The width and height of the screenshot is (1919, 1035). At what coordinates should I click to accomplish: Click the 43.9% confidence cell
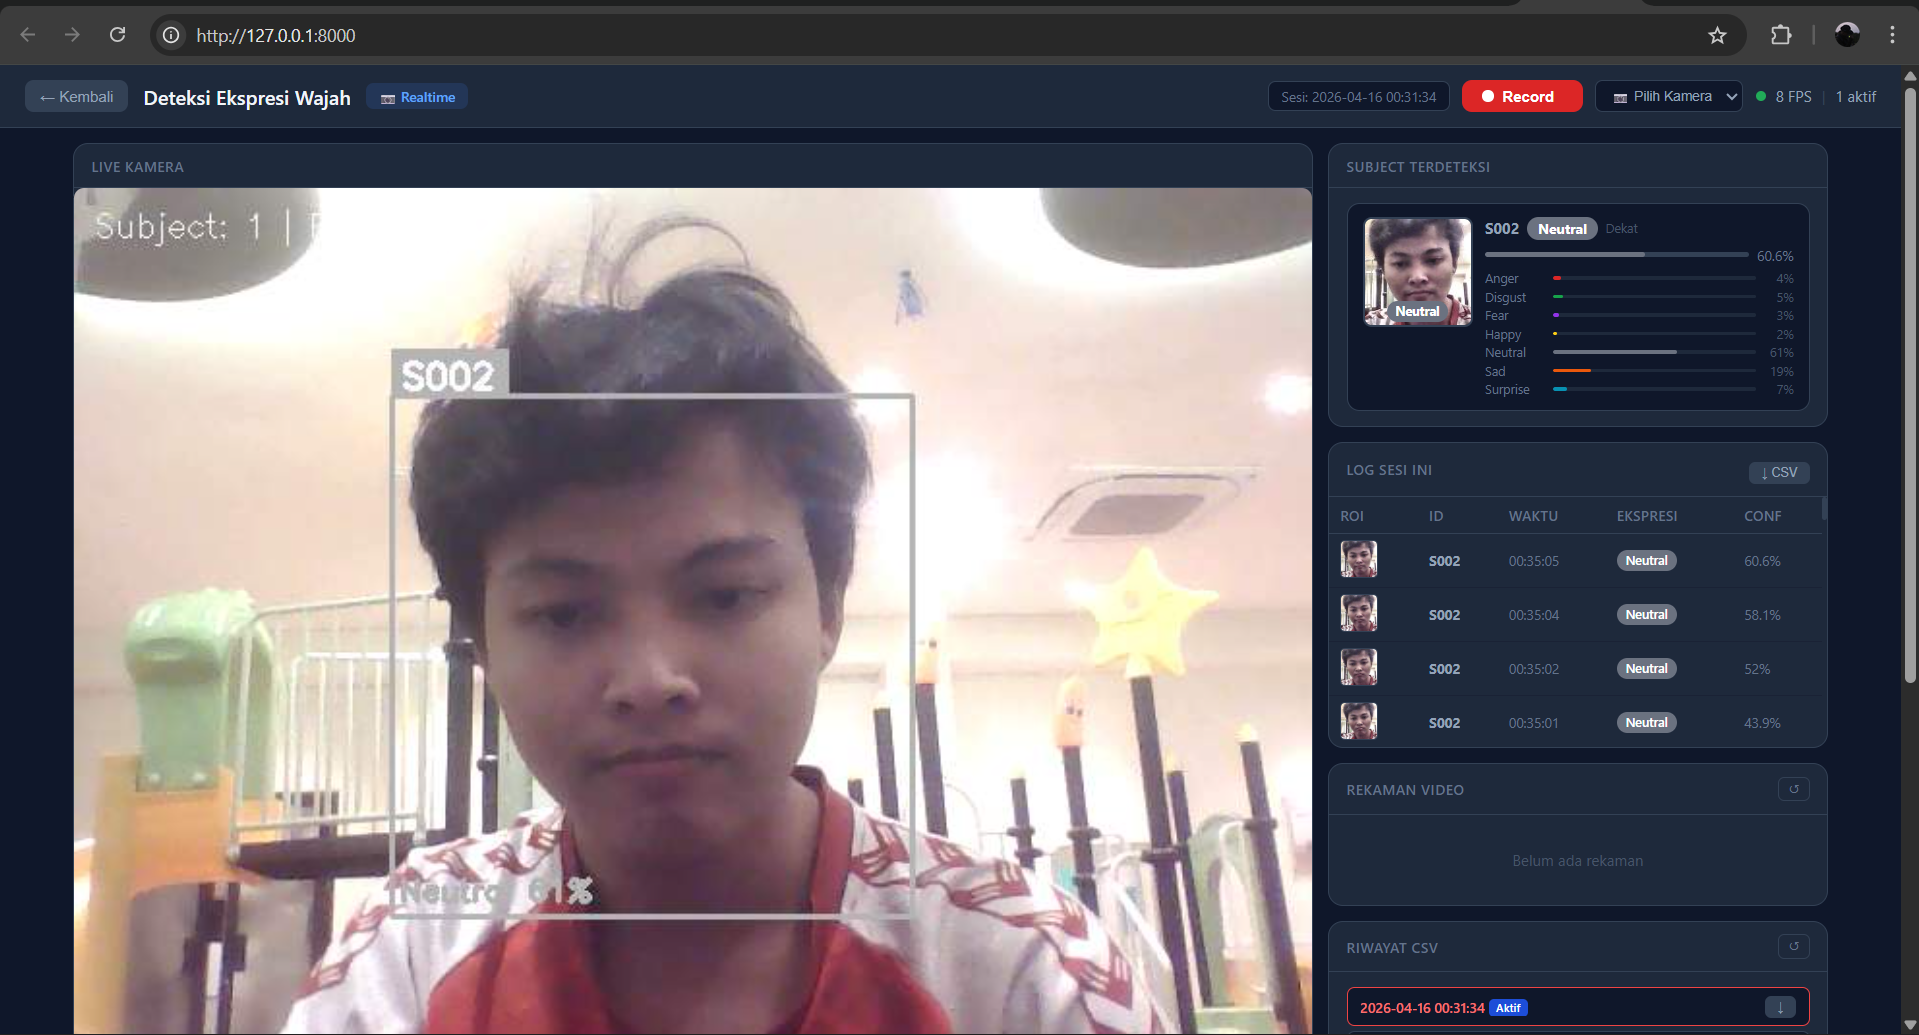click(x=1762, y=723)
